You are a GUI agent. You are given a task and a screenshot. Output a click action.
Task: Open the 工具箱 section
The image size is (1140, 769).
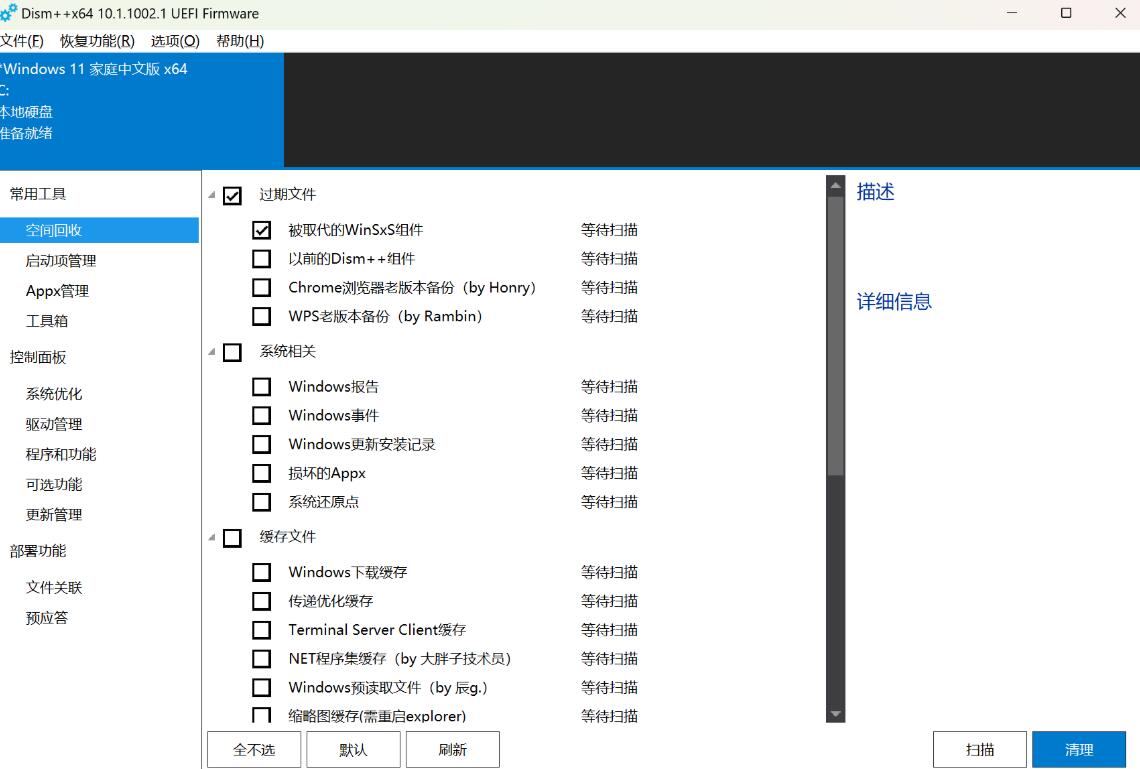coord(47,321)
